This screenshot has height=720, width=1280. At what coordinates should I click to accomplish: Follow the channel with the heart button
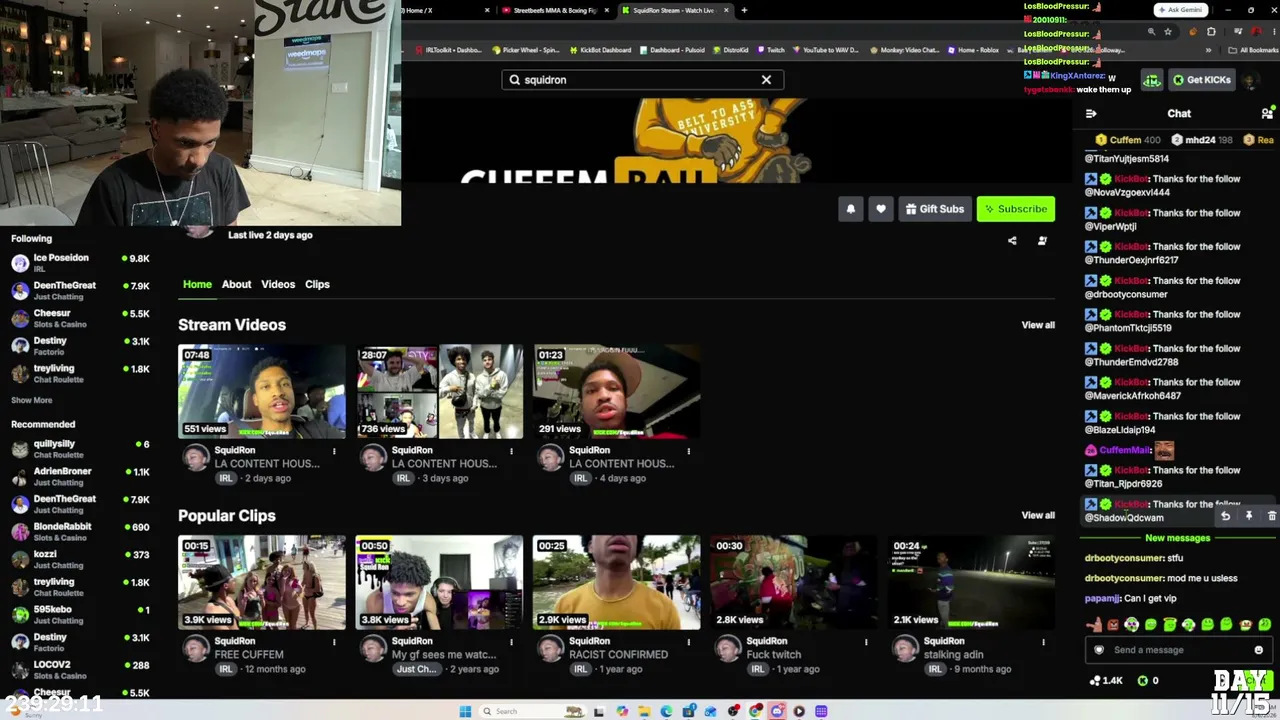[881, 209]
